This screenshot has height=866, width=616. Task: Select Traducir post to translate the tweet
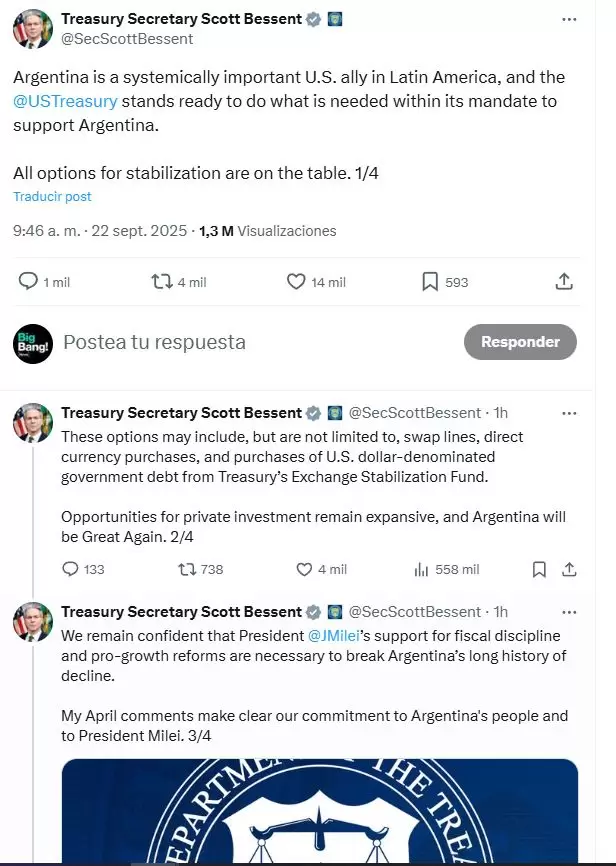click(52, 196)
